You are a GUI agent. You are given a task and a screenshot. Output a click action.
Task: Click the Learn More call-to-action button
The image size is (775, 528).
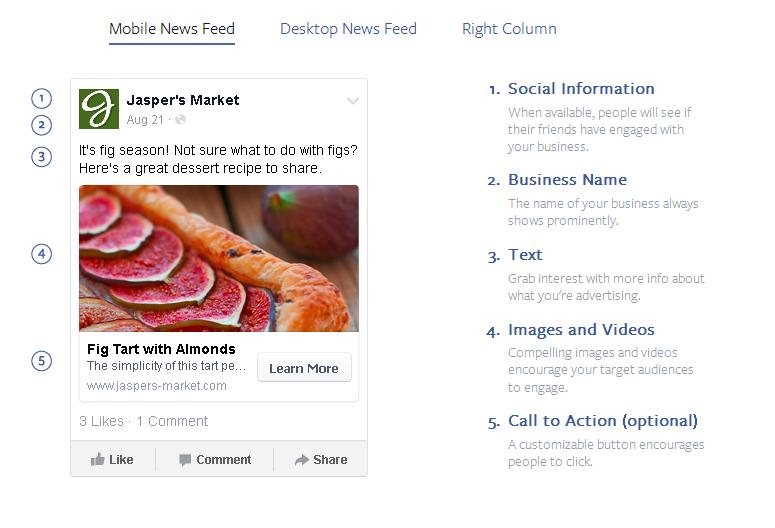click(x=304, y=368)
